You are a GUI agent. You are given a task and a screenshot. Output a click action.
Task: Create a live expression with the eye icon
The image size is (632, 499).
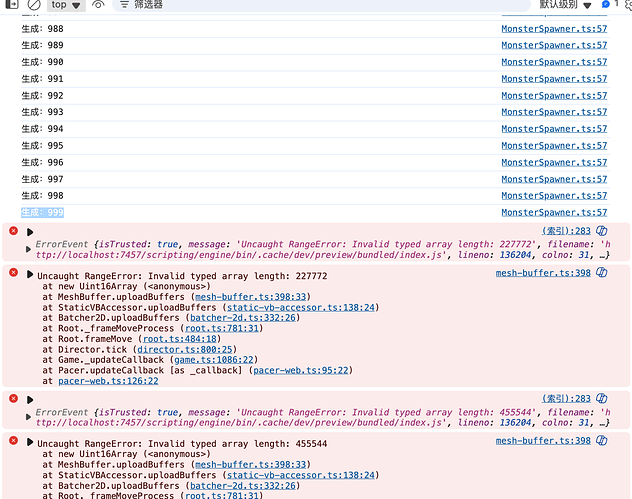[98, 5]
